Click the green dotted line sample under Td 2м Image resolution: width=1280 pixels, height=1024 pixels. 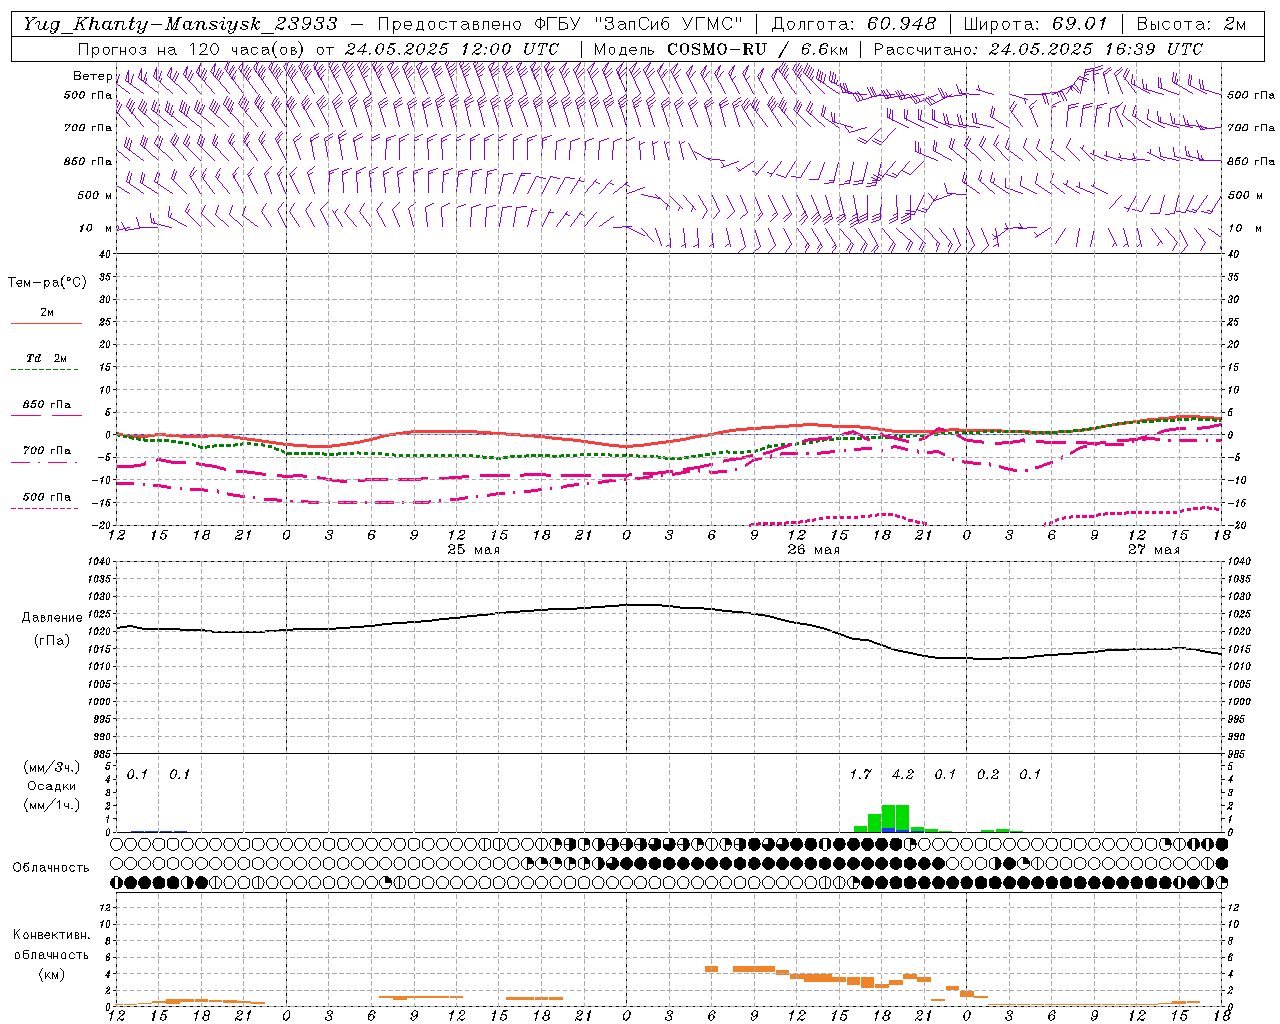click(46, 370)
